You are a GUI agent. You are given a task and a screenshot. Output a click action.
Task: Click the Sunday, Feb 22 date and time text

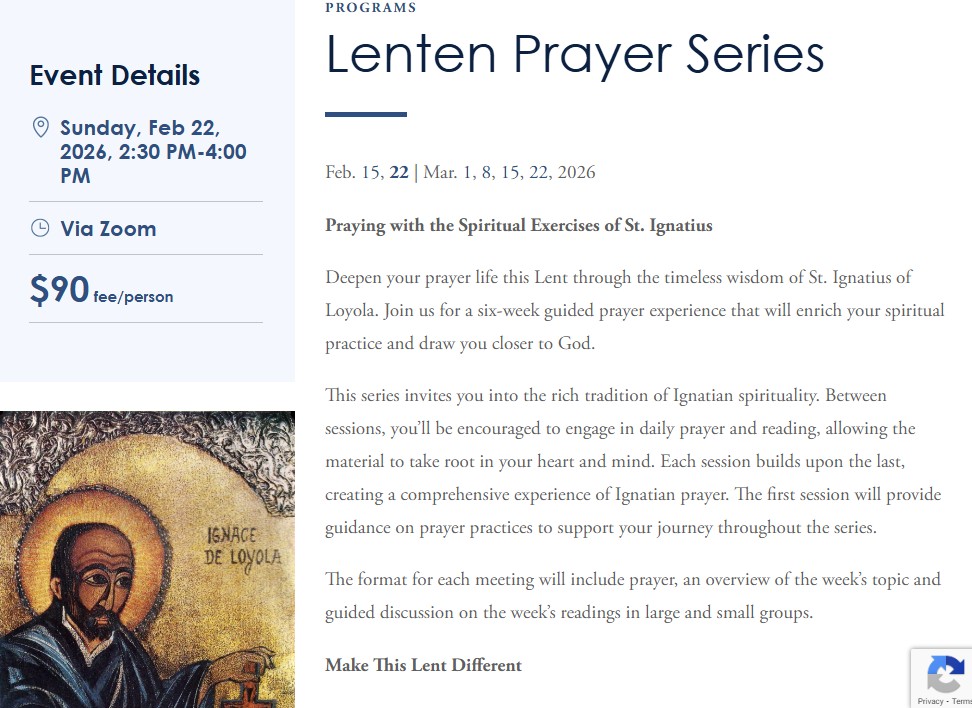(x=153, y=152)
